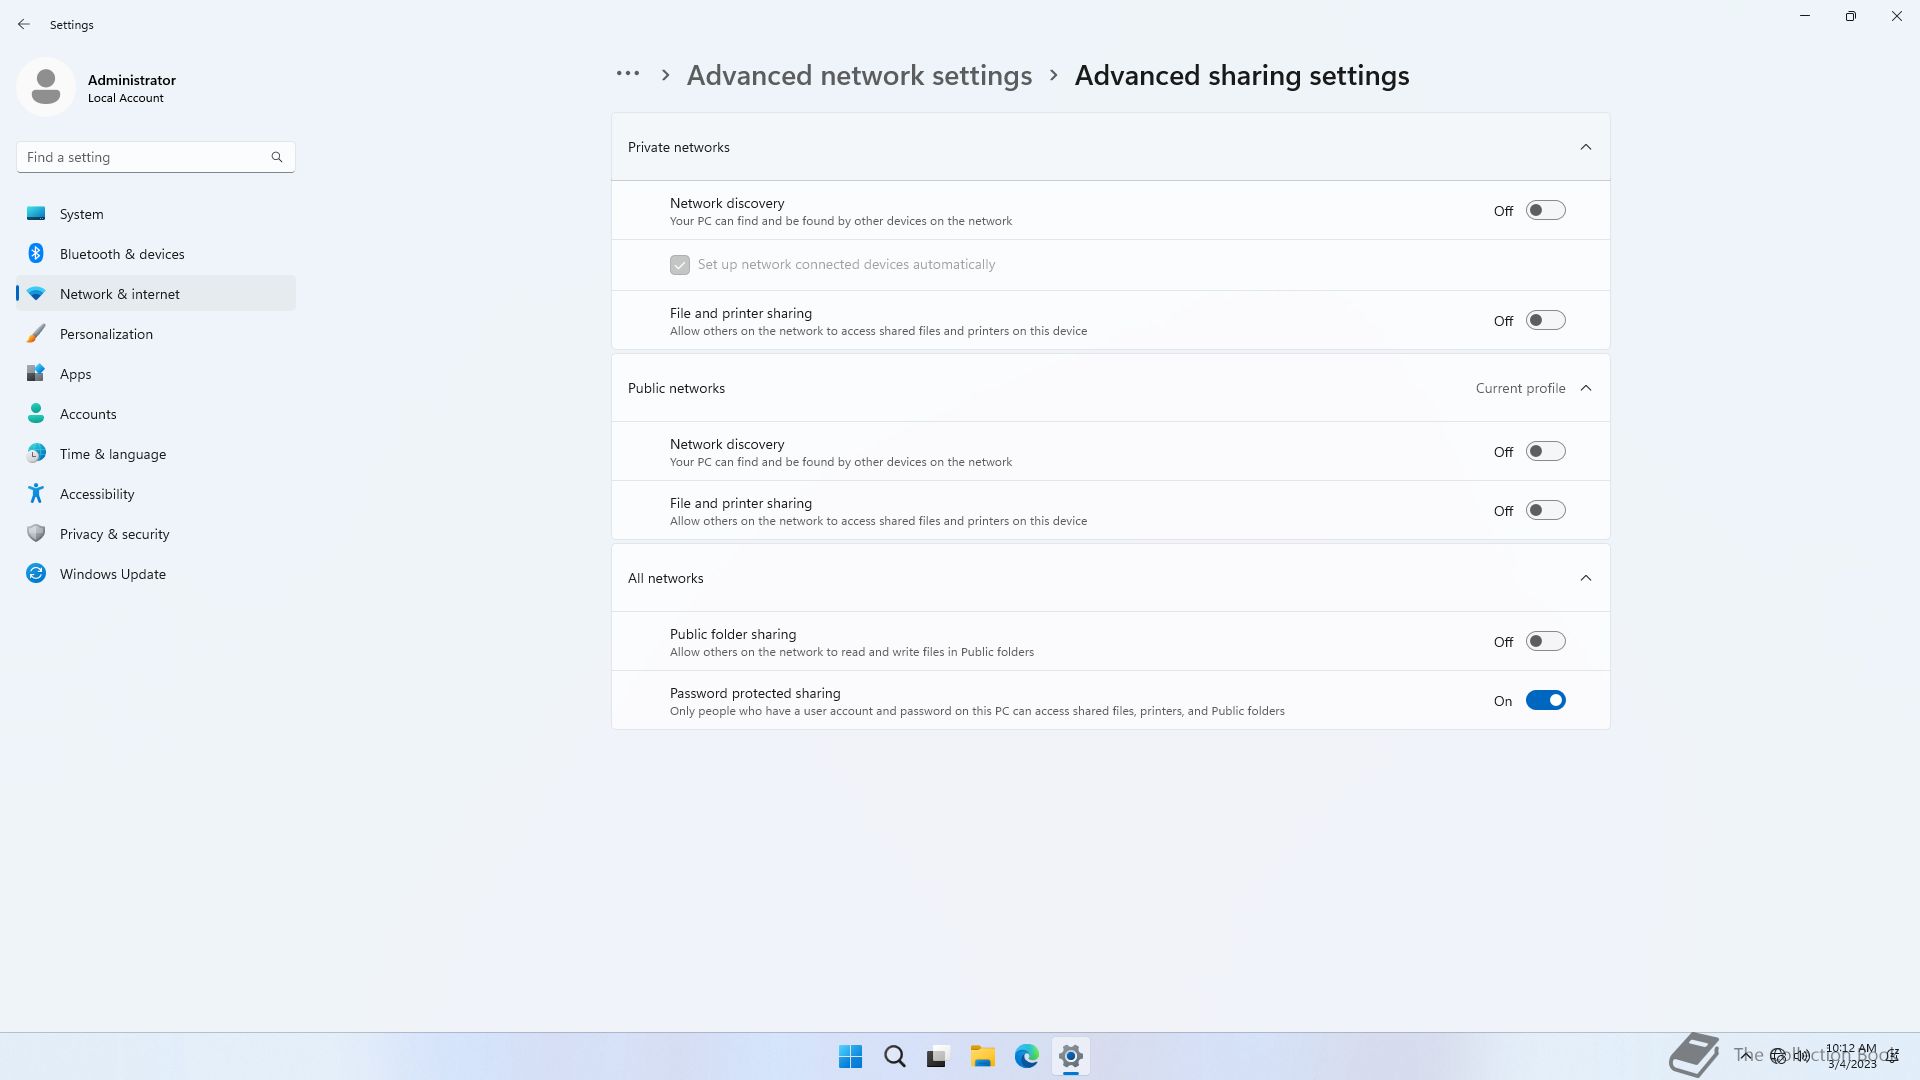Screen dimensions: 1920x1080
Task: Open Bluetooth & devices settings
Action: (122, 254)
